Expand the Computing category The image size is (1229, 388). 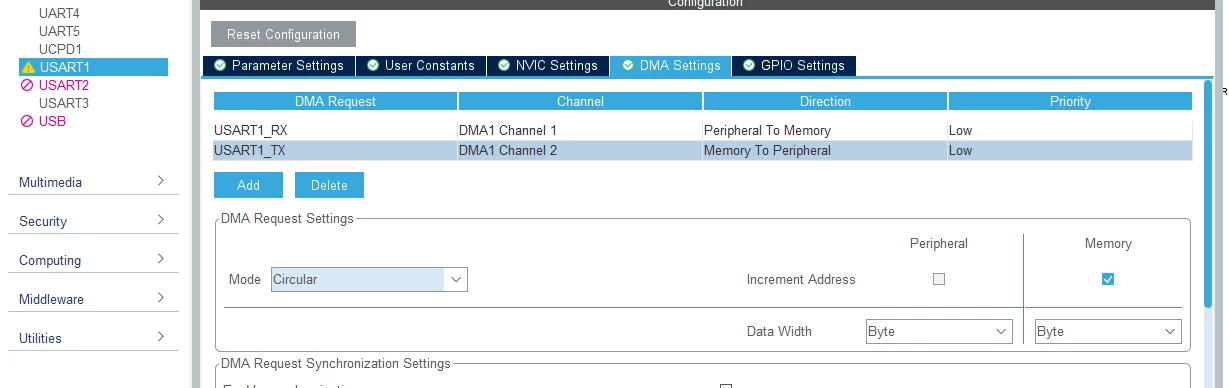pos(93,260)
